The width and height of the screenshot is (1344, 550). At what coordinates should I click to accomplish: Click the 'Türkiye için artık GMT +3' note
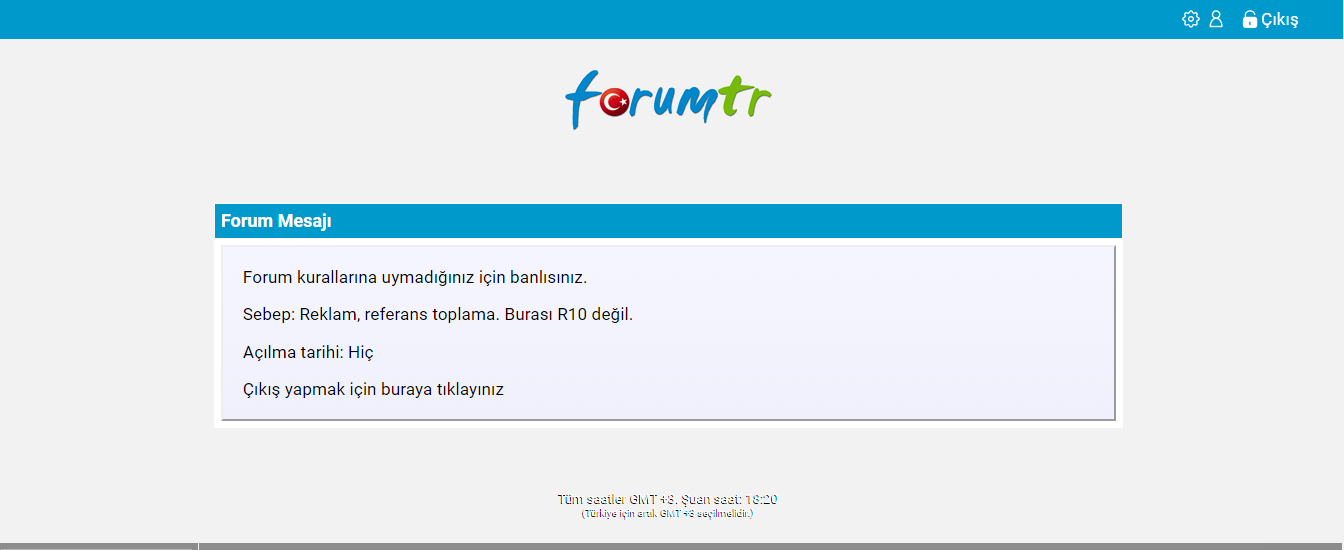point(667,514)
